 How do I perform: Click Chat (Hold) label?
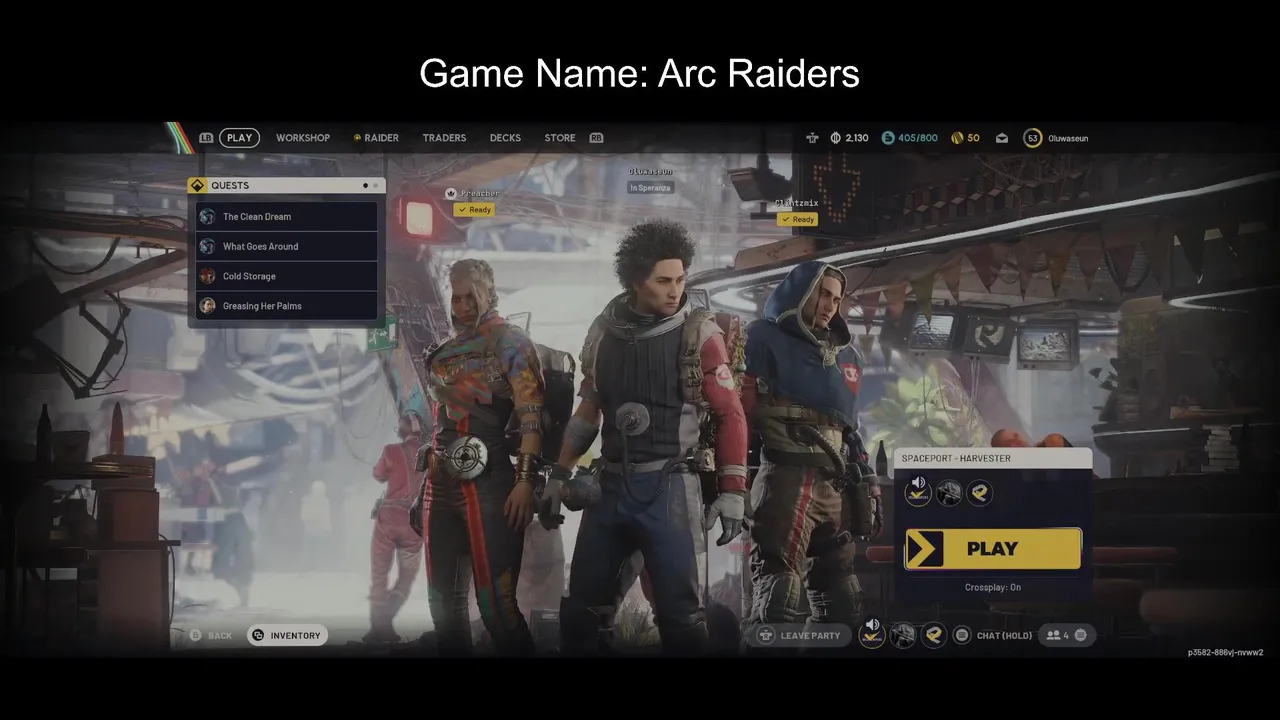click(x=1004, y=635)
